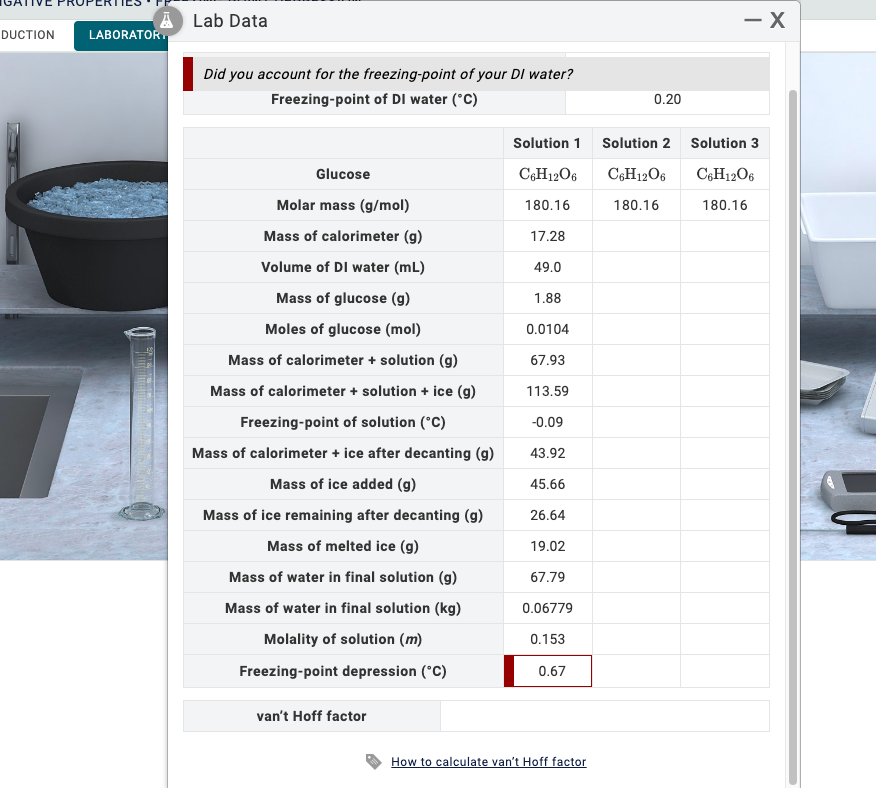Viewport: 876px width, 788px height.
Task: Click Solution 2 mass of calorimeter cell
Action: click(636, 236)
